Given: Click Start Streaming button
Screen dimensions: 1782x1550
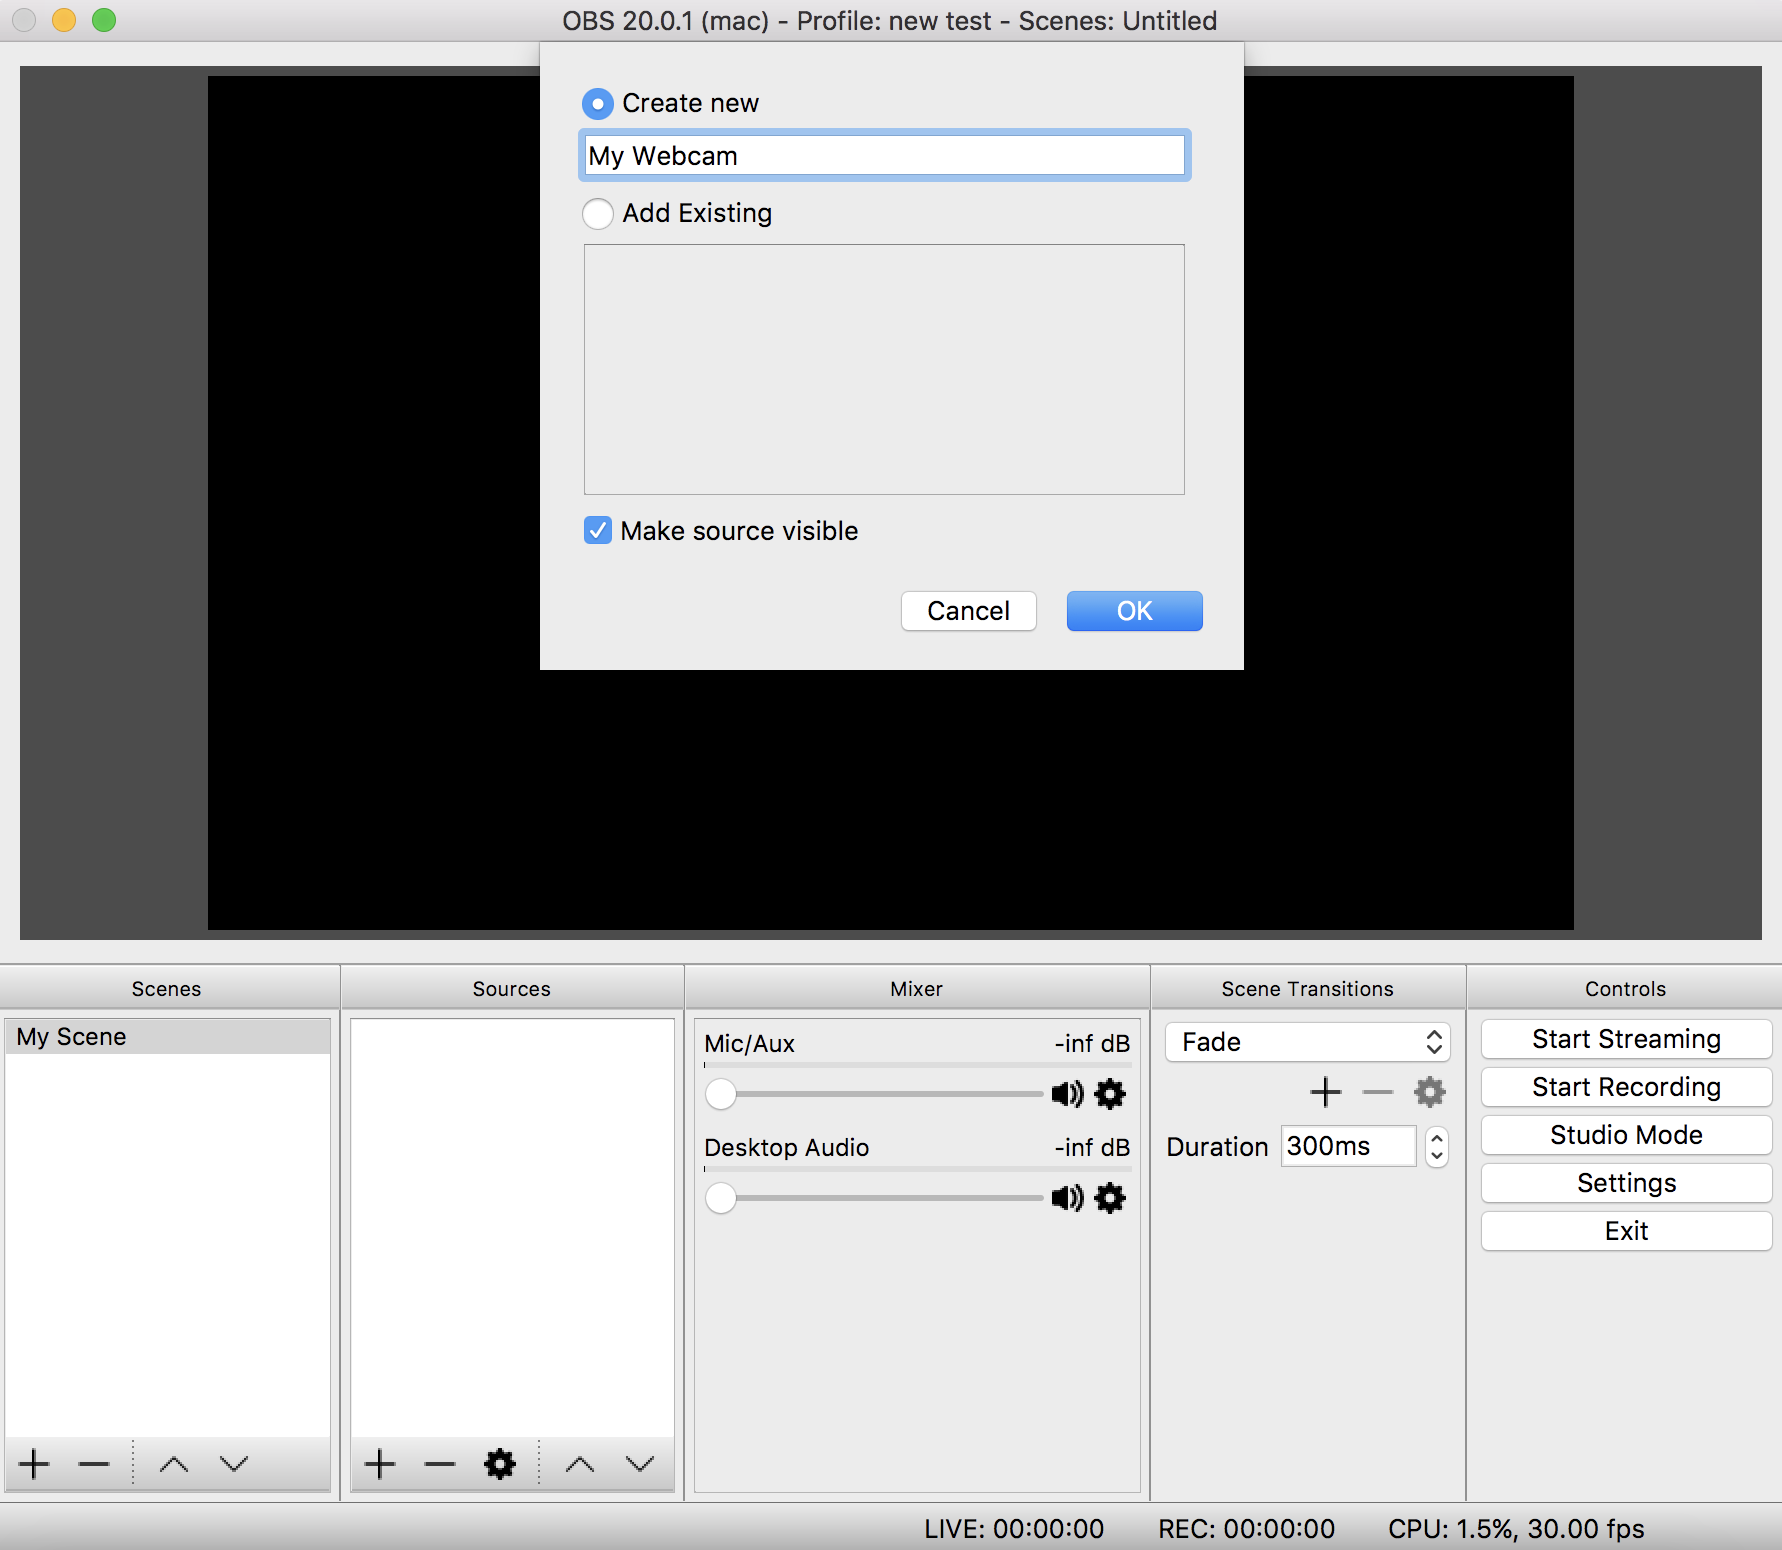Looking at the screenshot, I should 1626,1039.
